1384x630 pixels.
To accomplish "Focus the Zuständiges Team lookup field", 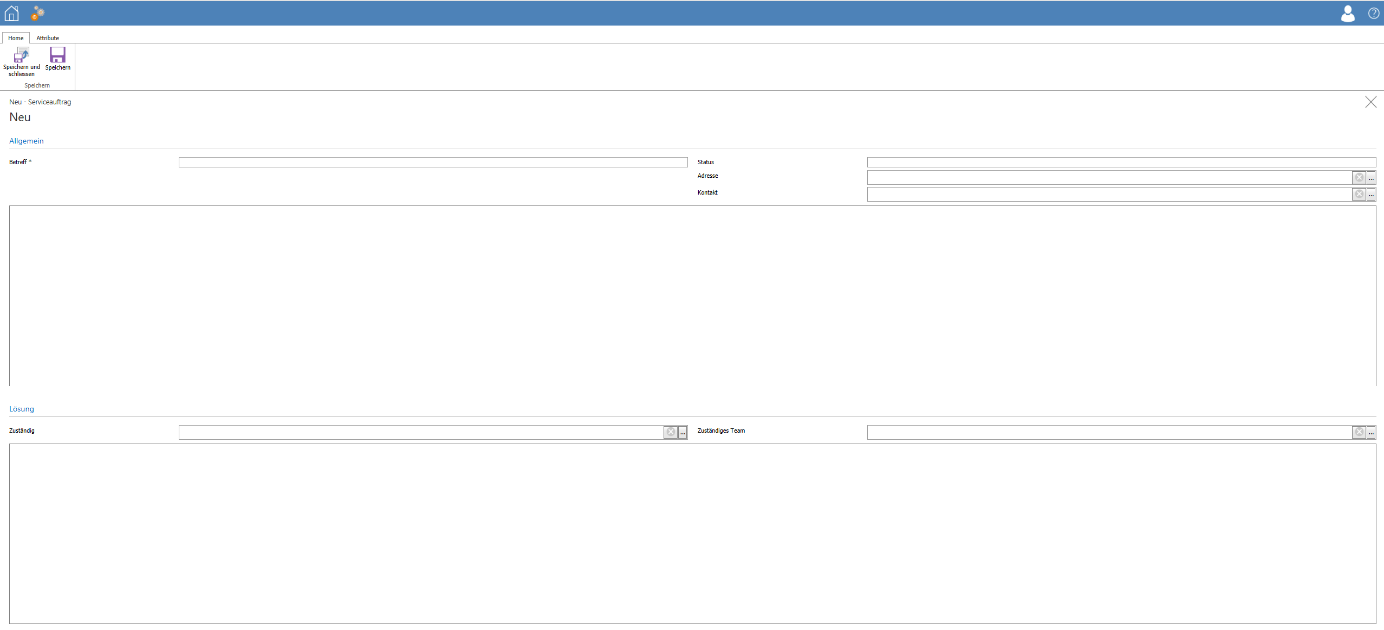I will [x=1109, y=432].
